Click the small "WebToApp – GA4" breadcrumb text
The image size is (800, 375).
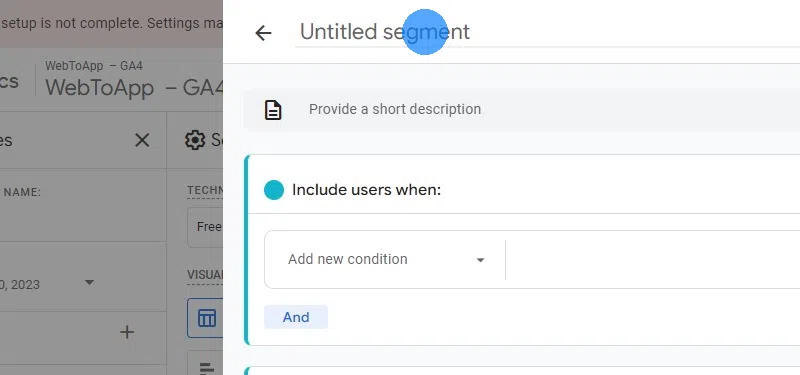coord(94,65)
